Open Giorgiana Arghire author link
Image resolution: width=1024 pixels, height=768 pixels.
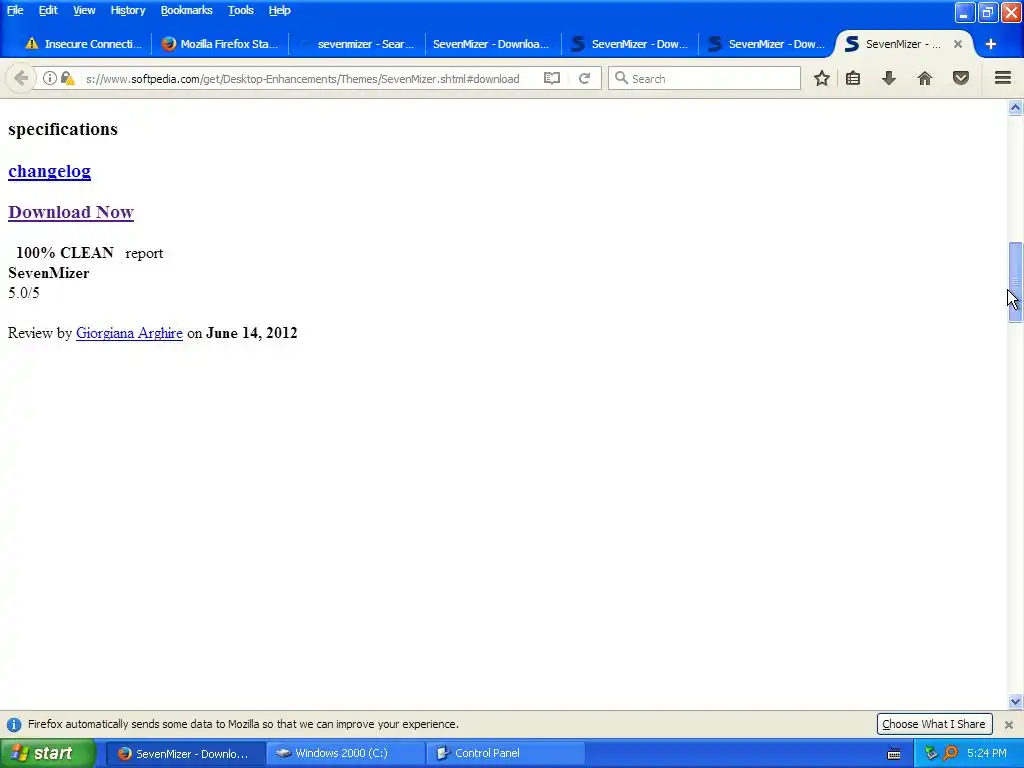(129, 333)
